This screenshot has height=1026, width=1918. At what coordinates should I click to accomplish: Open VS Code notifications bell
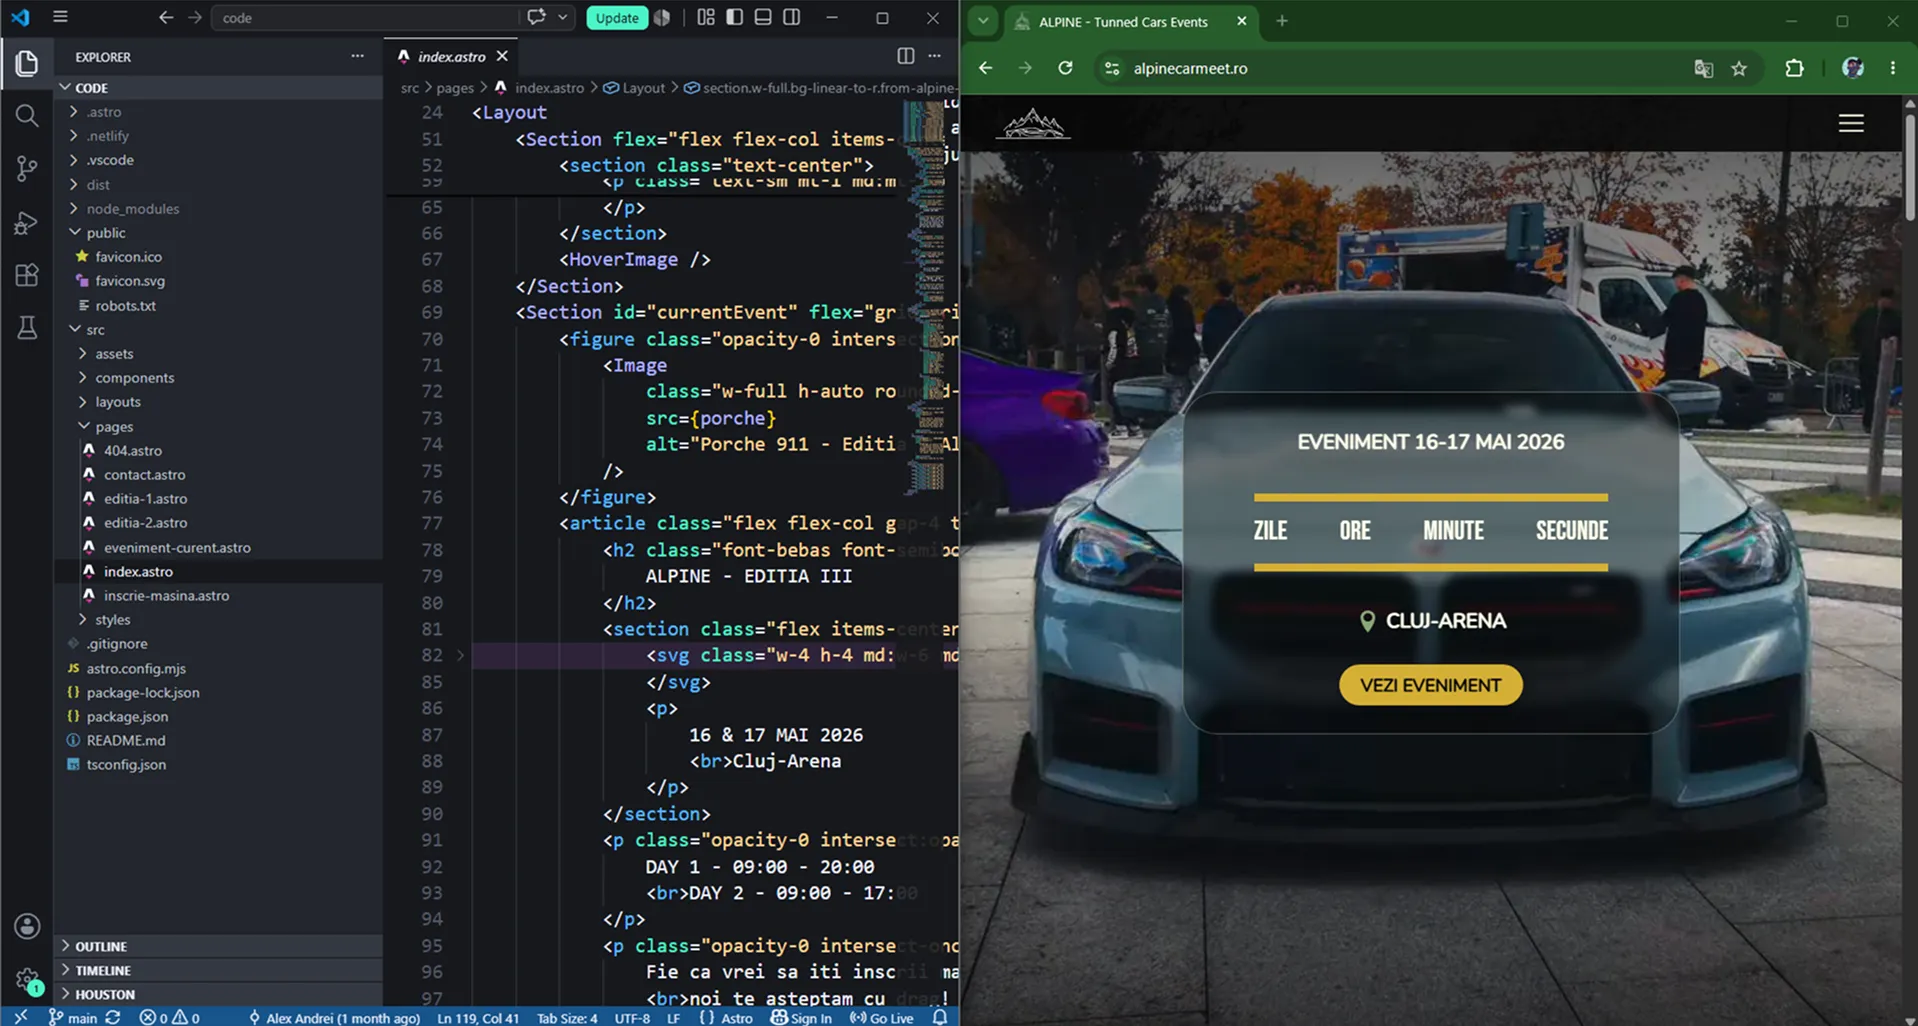940,1017
